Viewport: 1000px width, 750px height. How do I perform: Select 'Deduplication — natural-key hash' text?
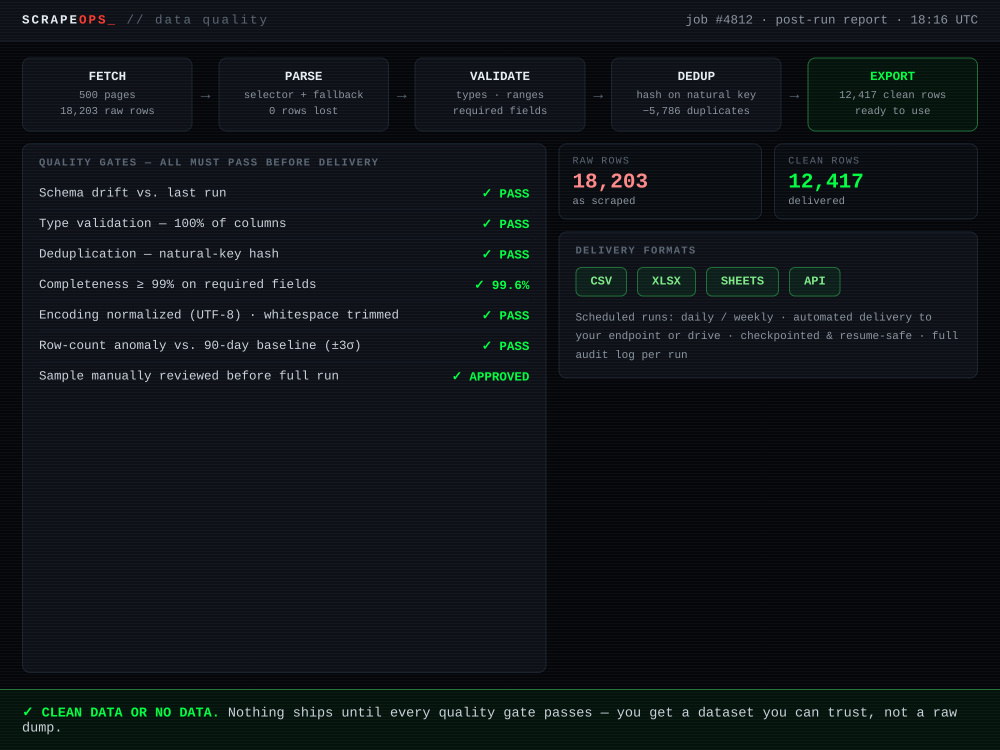click(159, 254)
